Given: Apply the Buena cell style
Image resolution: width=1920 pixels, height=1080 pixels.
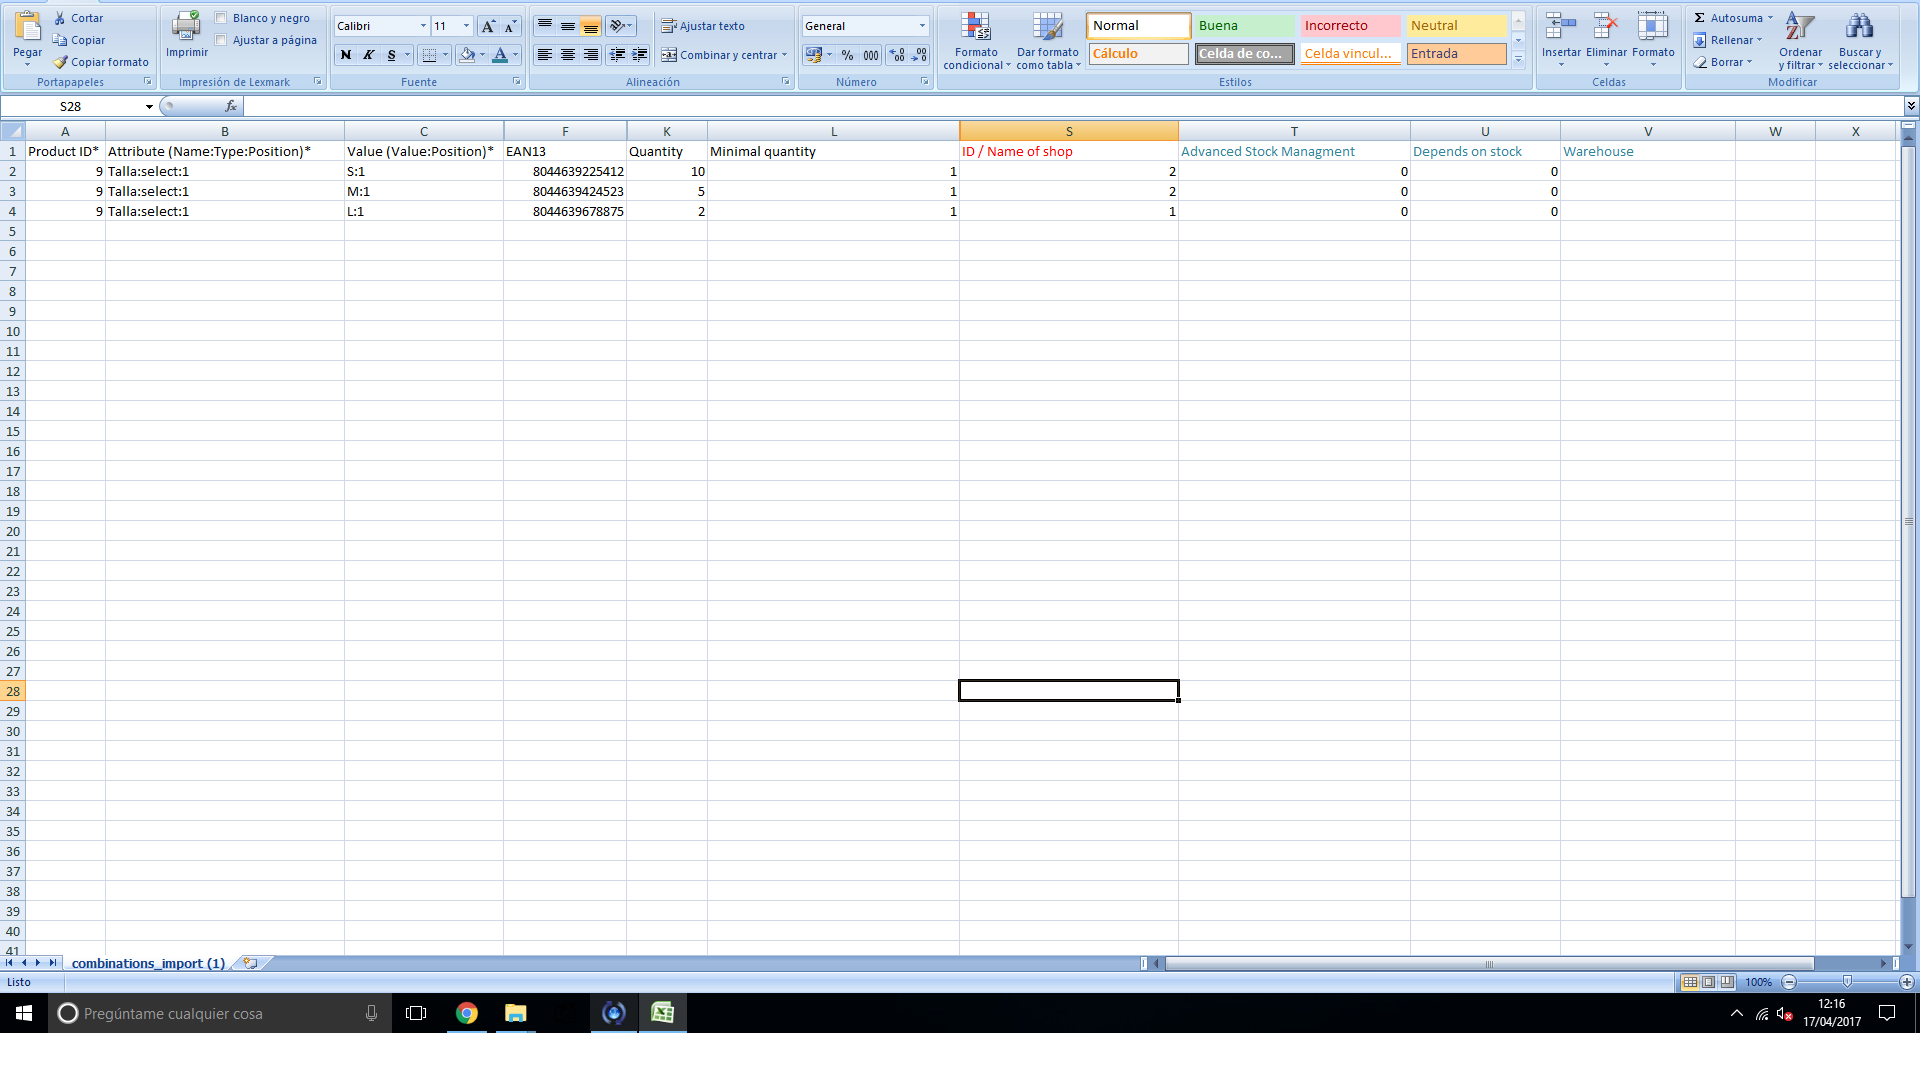Looking at the screenshot, I should pyautogui.click(x=1244, y=26).
